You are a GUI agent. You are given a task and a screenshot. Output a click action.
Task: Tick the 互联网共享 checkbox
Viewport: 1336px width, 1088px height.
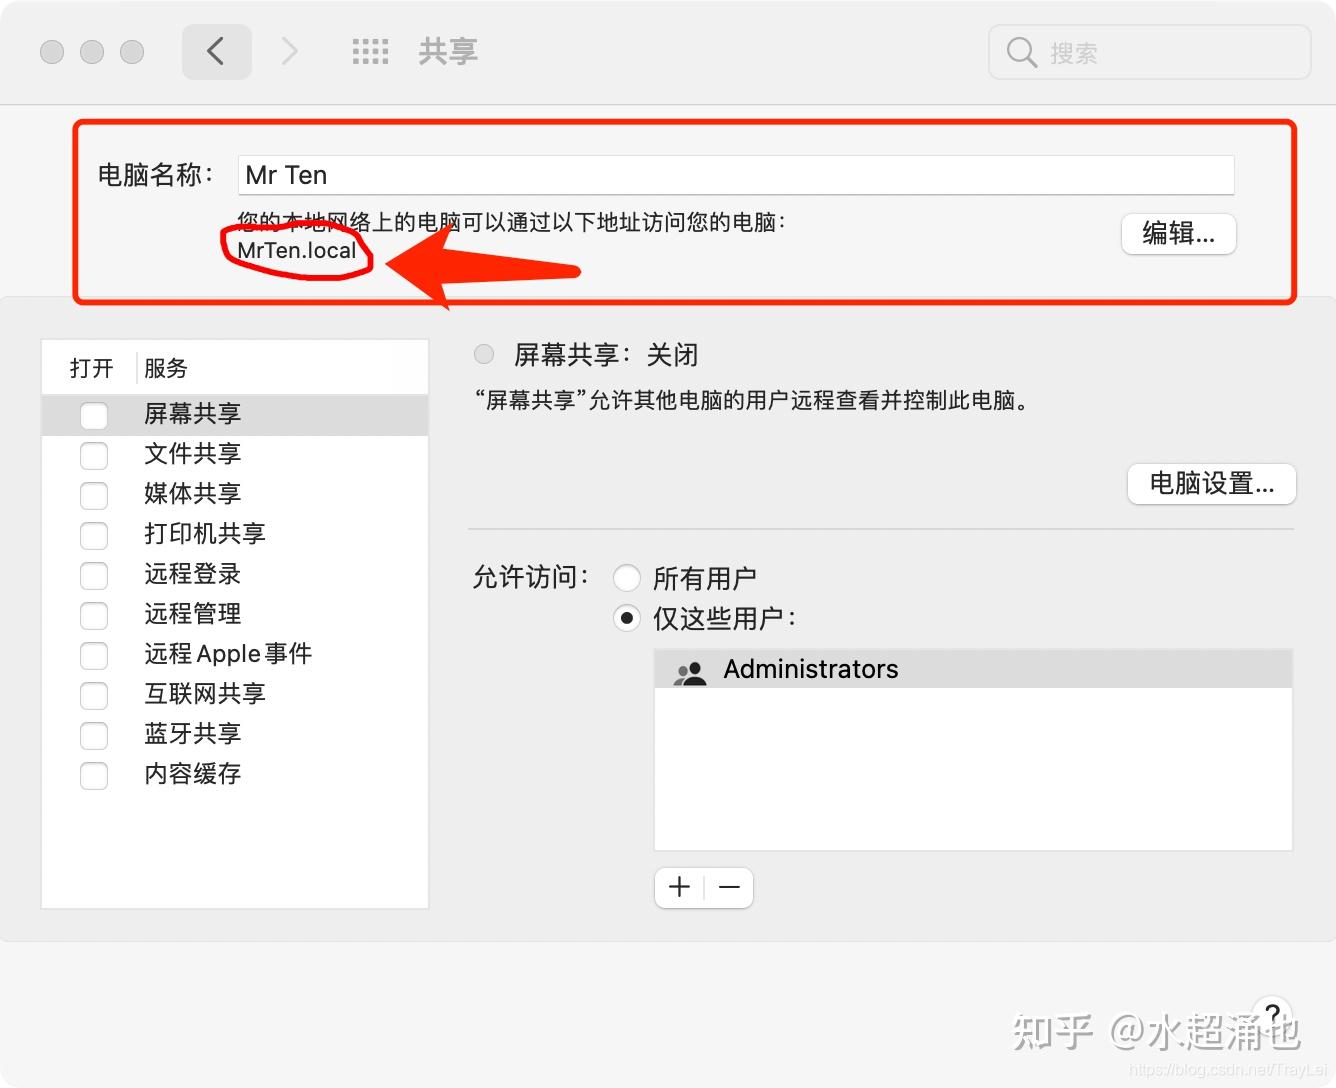pyautogui.click(x=94, y=695)
